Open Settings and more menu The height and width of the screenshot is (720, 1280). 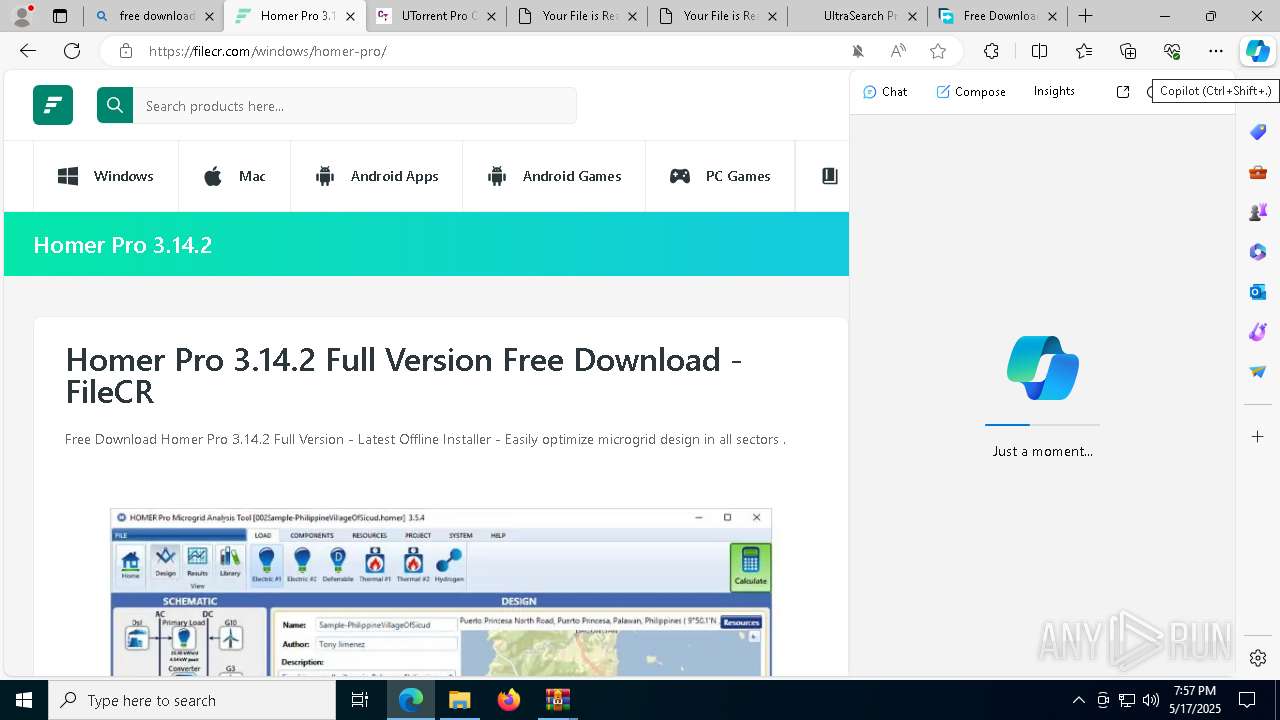(1216, 51)
